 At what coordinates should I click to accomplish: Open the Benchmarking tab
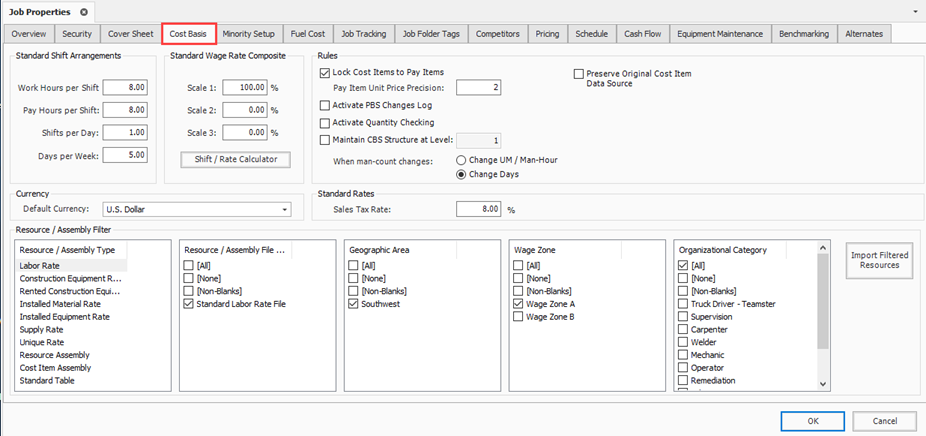[x=803, y=34]
